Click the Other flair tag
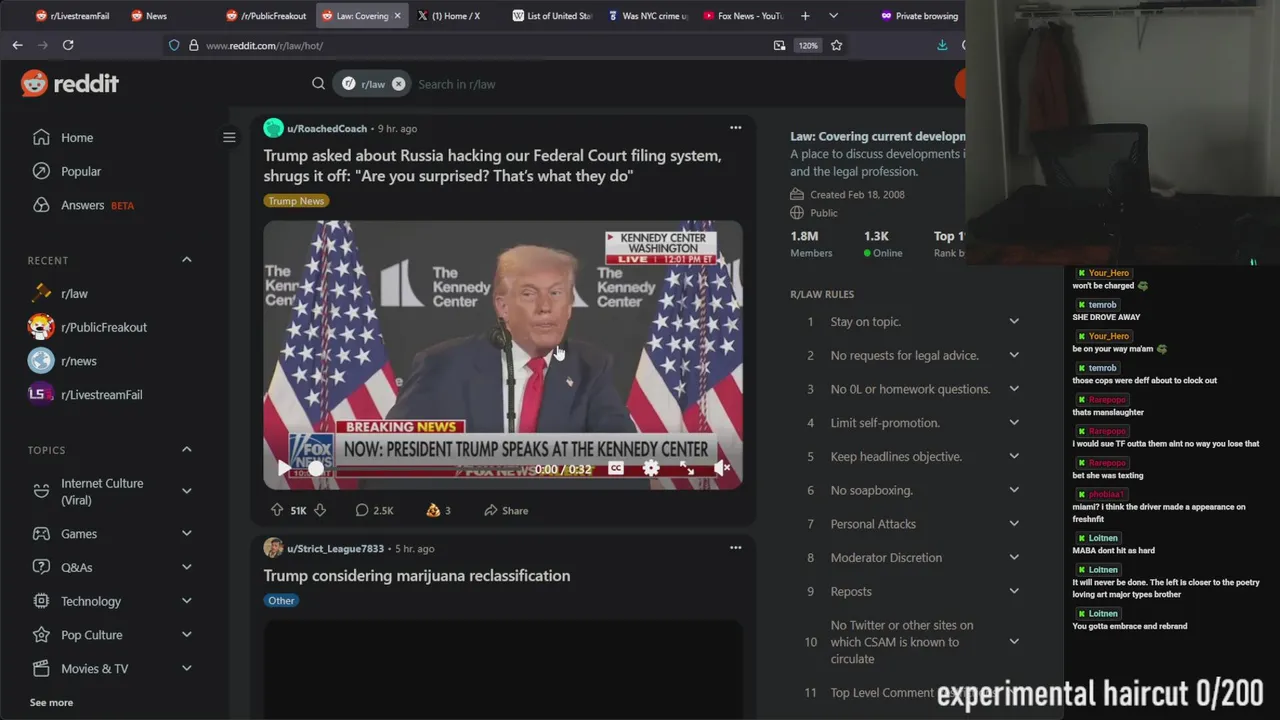1280x720 pixels. [x=281, y=601]
